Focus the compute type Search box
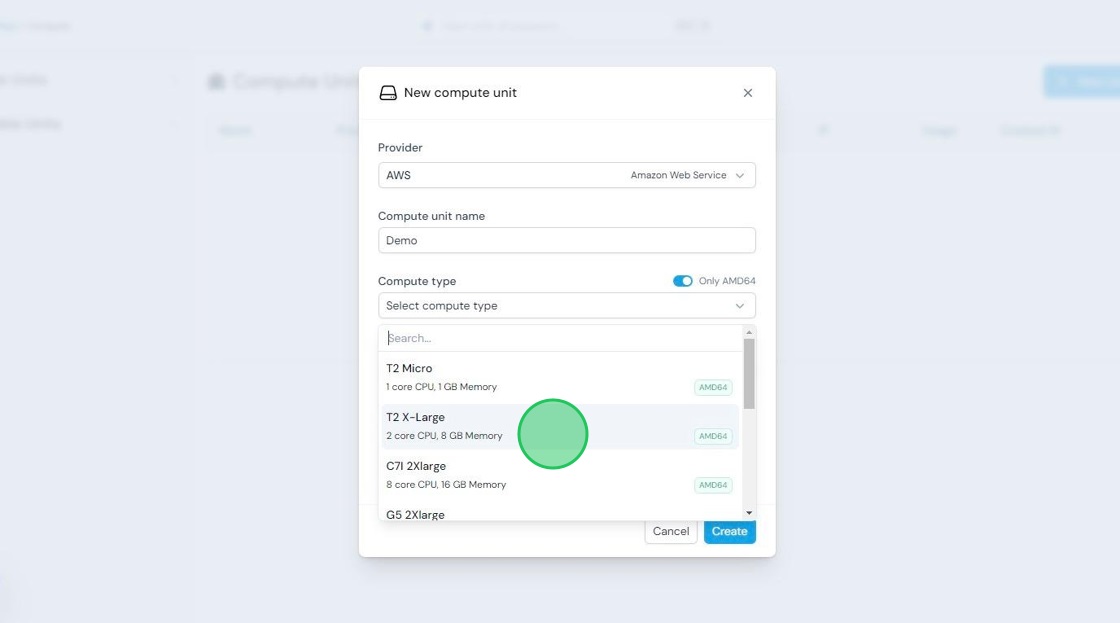Image resolution: width=1120 pixels, height=623 pixels. pos(561,338)
